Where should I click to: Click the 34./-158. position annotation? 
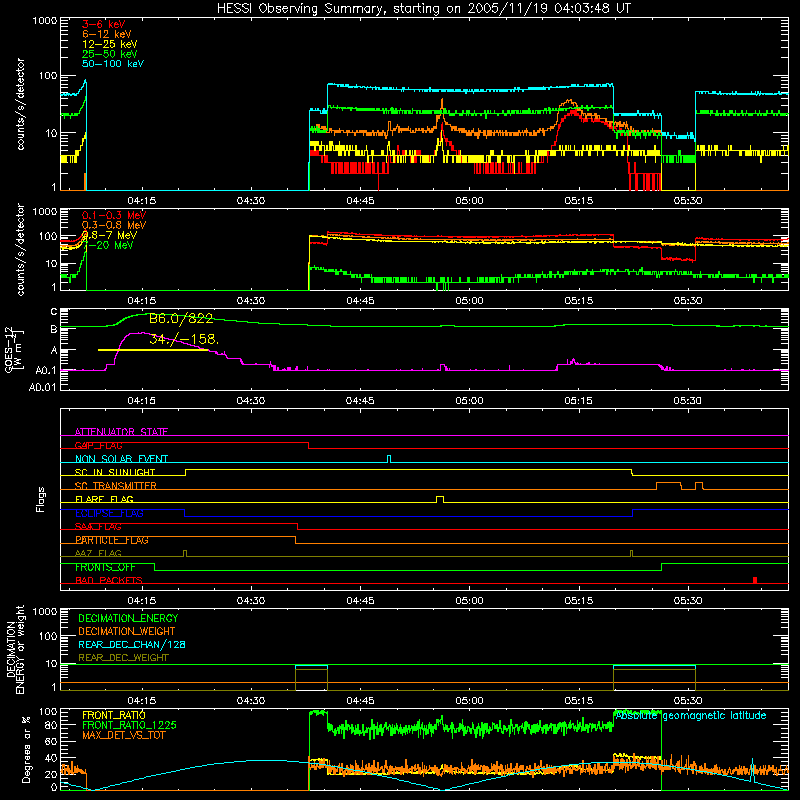[184, 339]
